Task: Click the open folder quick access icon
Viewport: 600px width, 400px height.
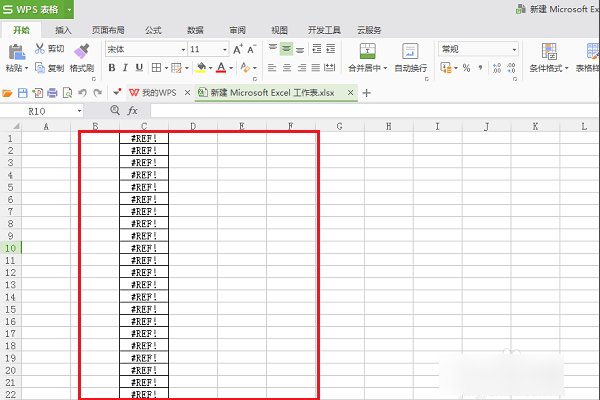Action: pyautogui.click(x=7, y=93)
